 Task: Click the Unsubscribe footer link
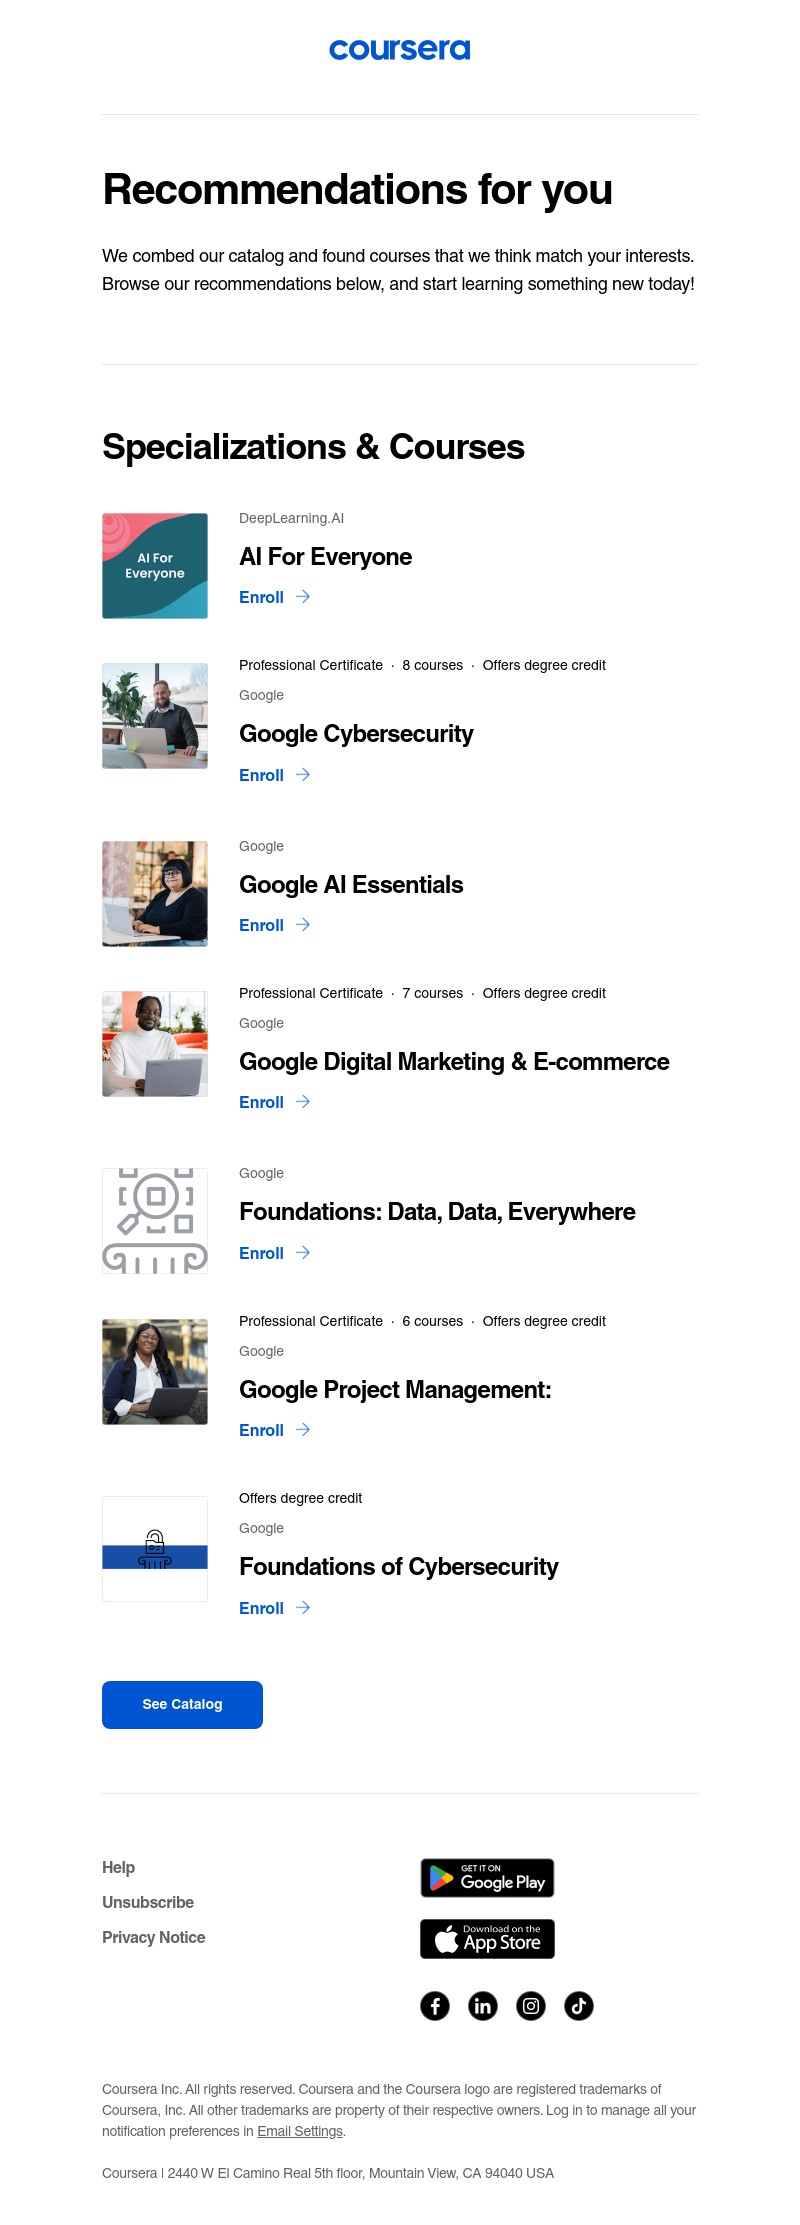[x=148, y=1902]
